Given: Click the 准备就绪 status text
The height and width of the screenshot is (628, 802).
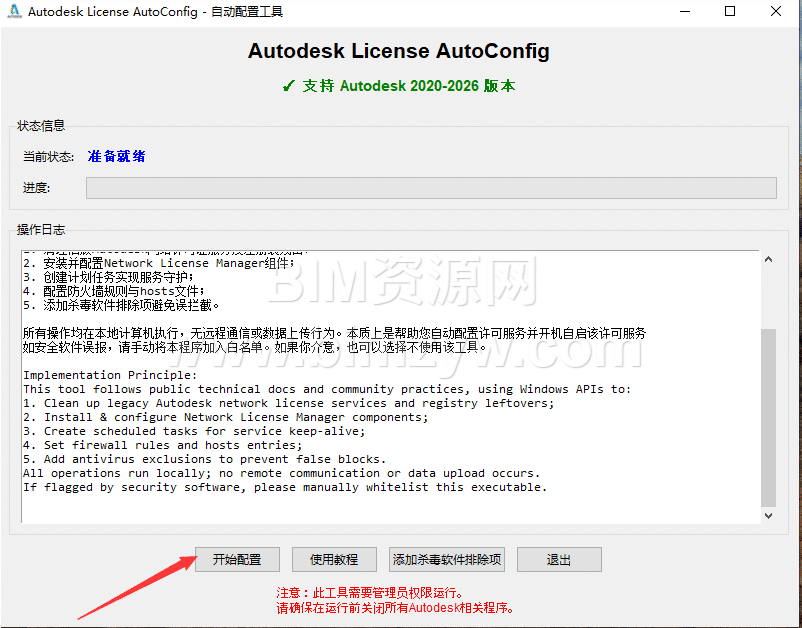Looking at the screenshot, I should tap(117, 157).
